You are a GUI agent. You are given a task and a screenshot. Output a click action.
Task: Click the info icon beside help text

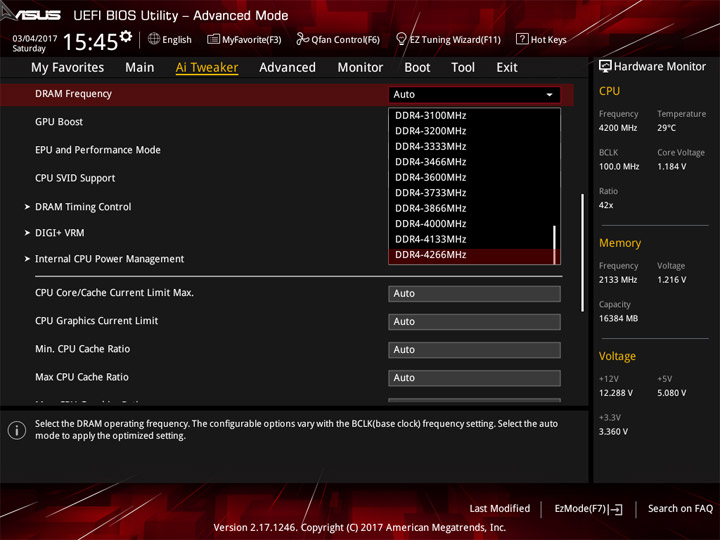pos(17,430)
